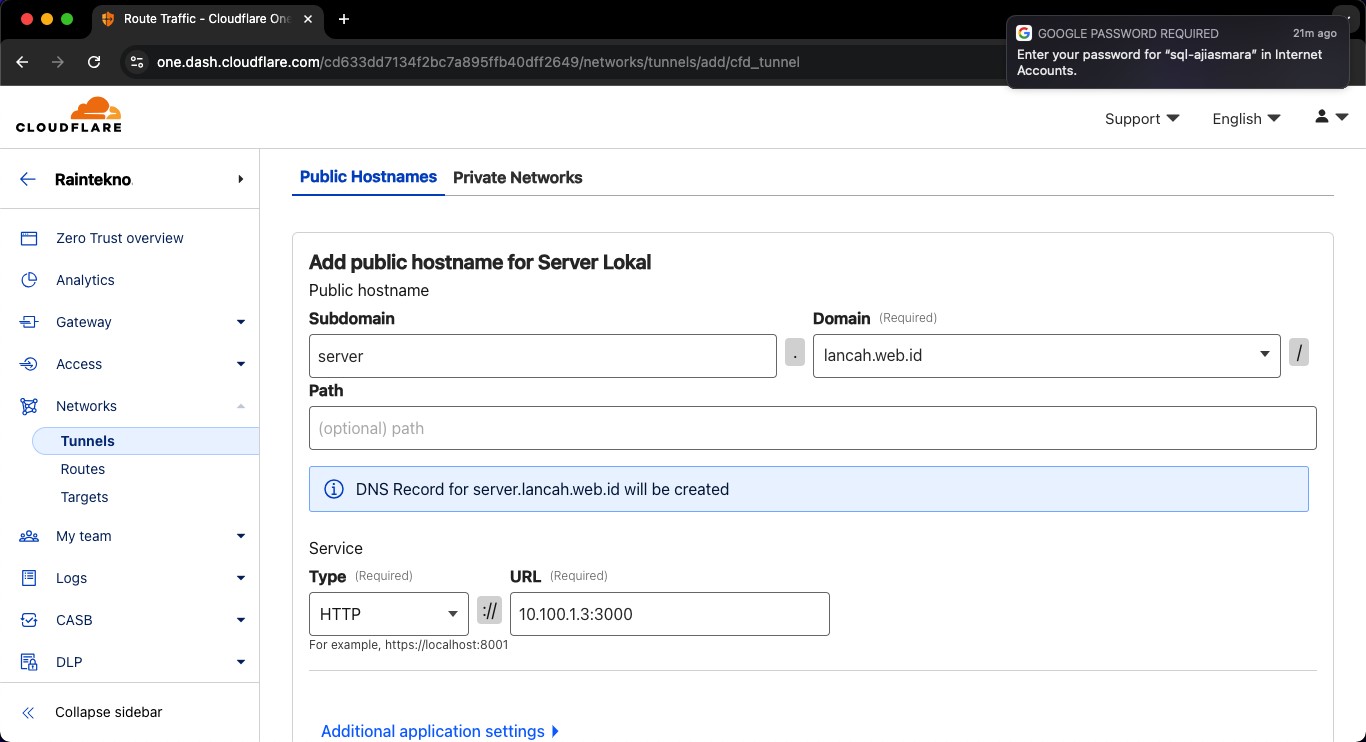
Task: Click the Cloudflare logo
Action: pyautogui.click(x=69, y=115)
